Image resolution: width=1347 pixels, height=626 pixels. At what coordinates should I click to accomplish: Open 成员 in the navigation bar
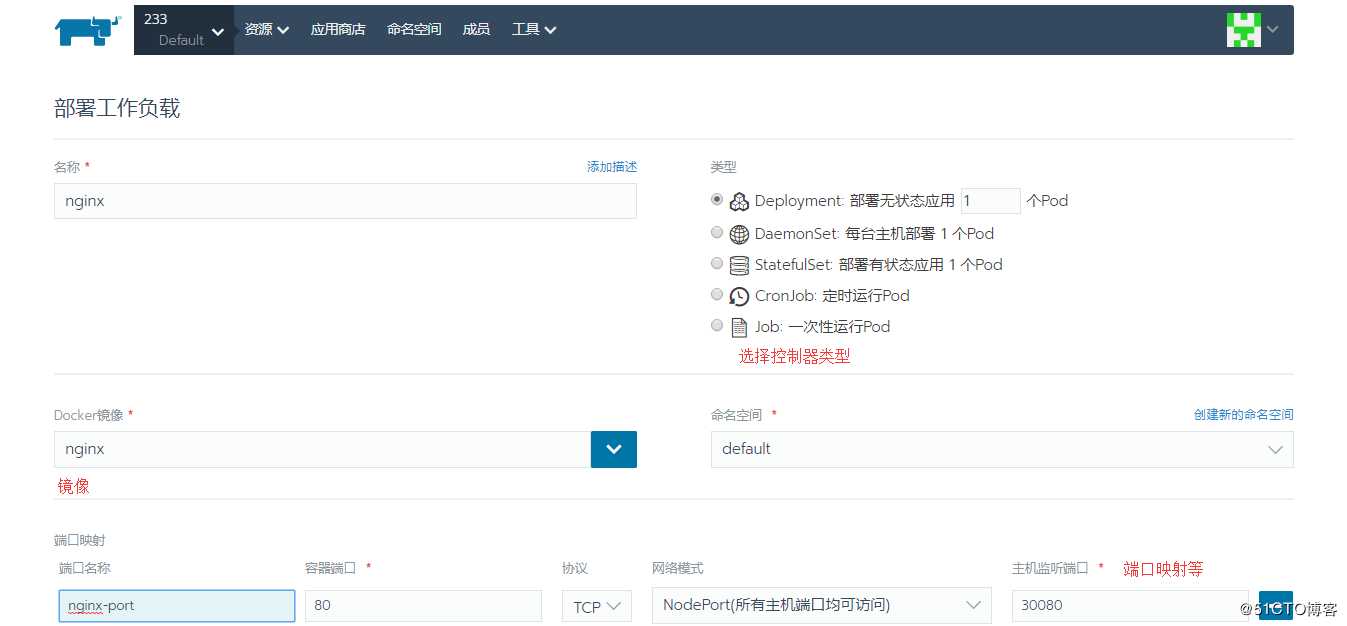[476, 30]
